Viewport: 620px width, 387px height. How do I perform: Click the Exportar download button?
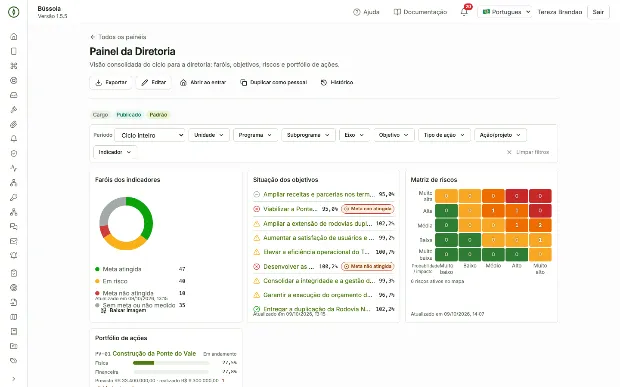click(x=111, y=83)
